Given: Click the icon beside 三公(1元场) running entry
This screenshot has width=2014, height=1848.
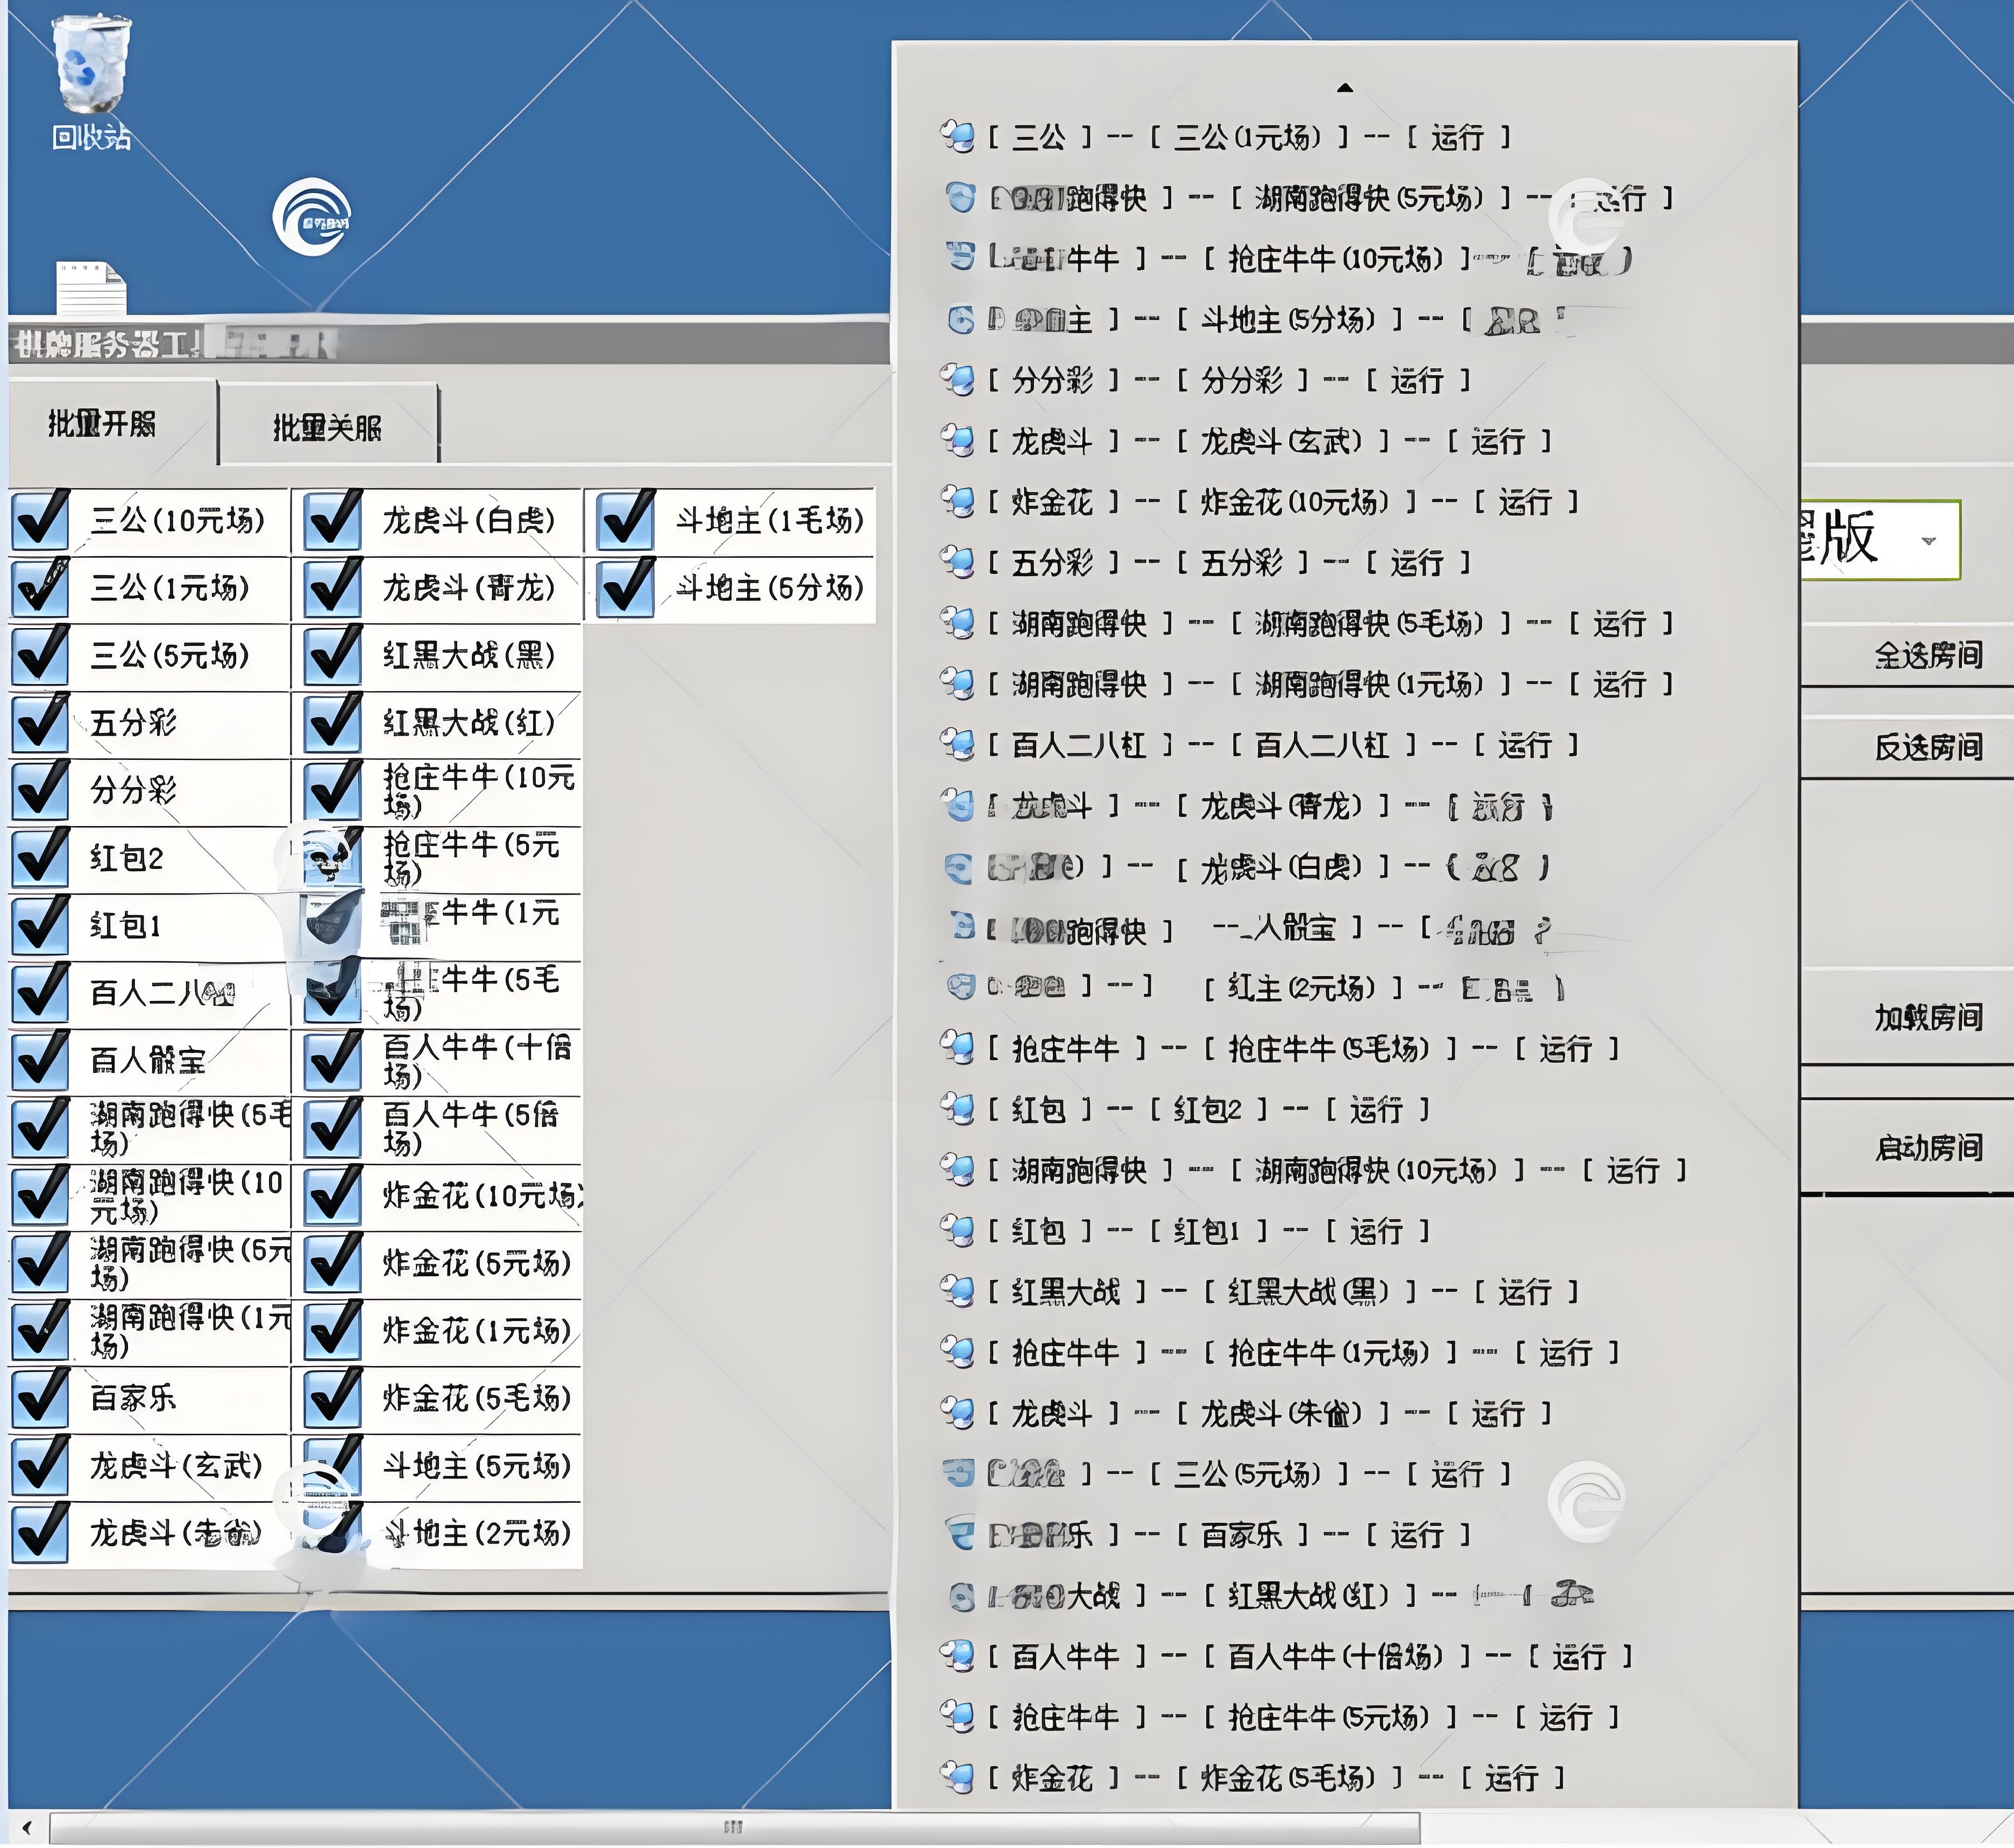Looking at the screenshot, I should click(x=957, y=136).
